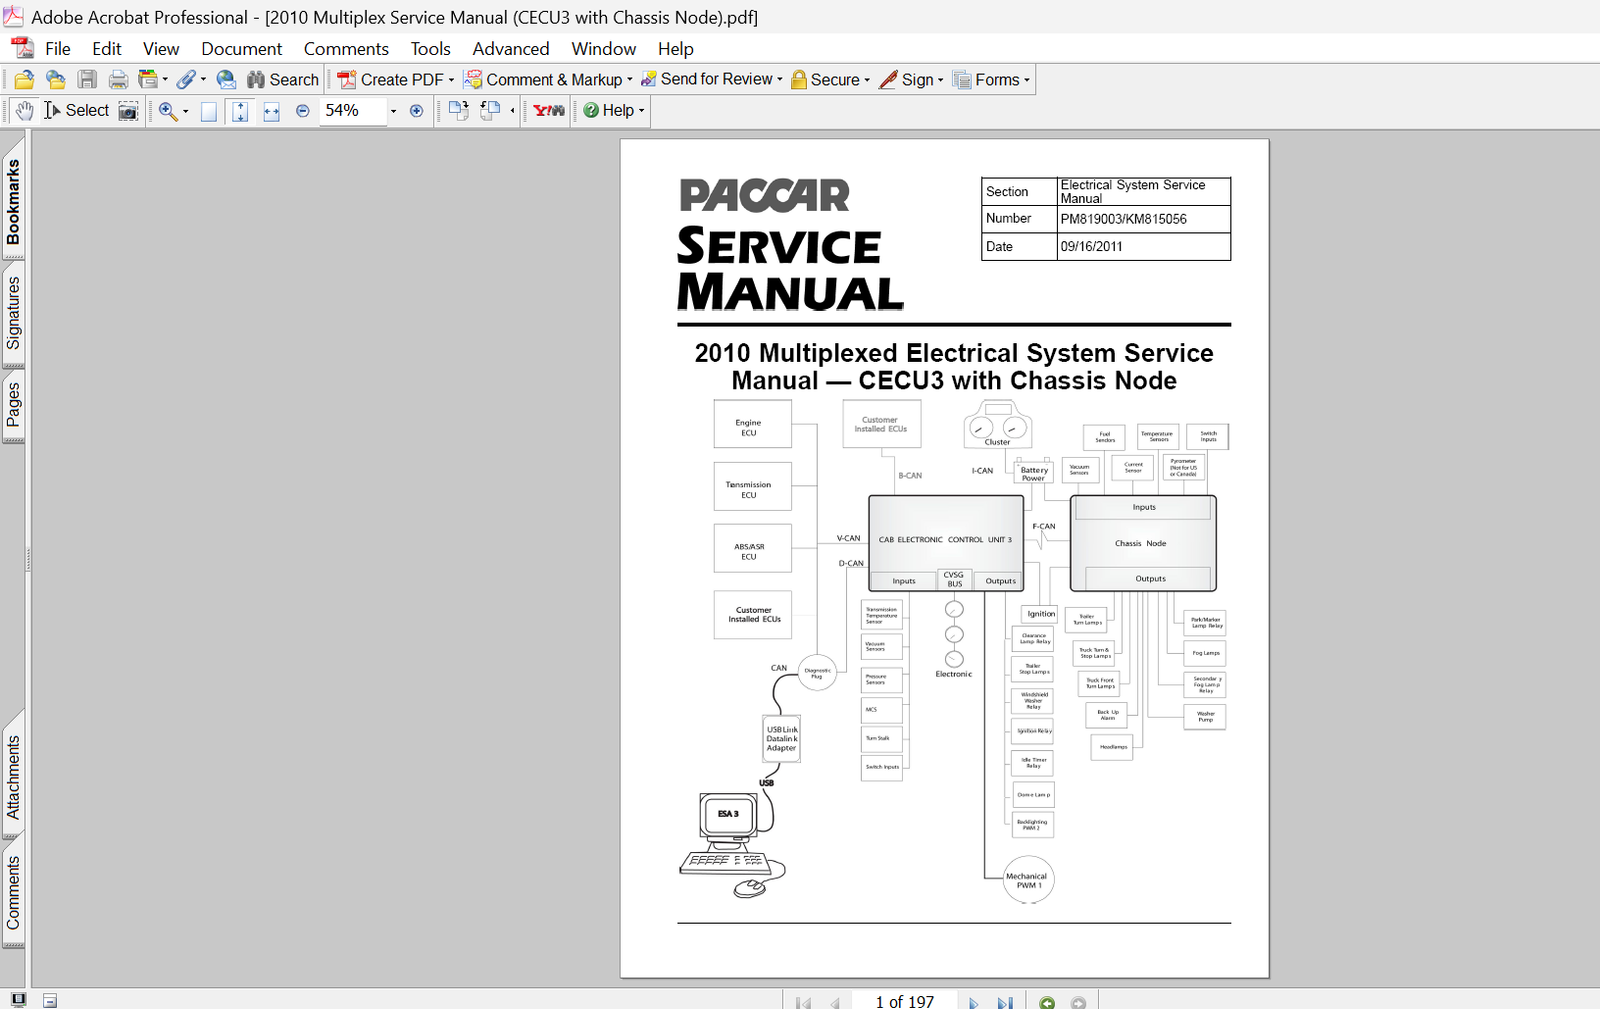Expand the Attach file dropdown arrow
Screen dimensions: 1600x1009
tap(203, 80)
